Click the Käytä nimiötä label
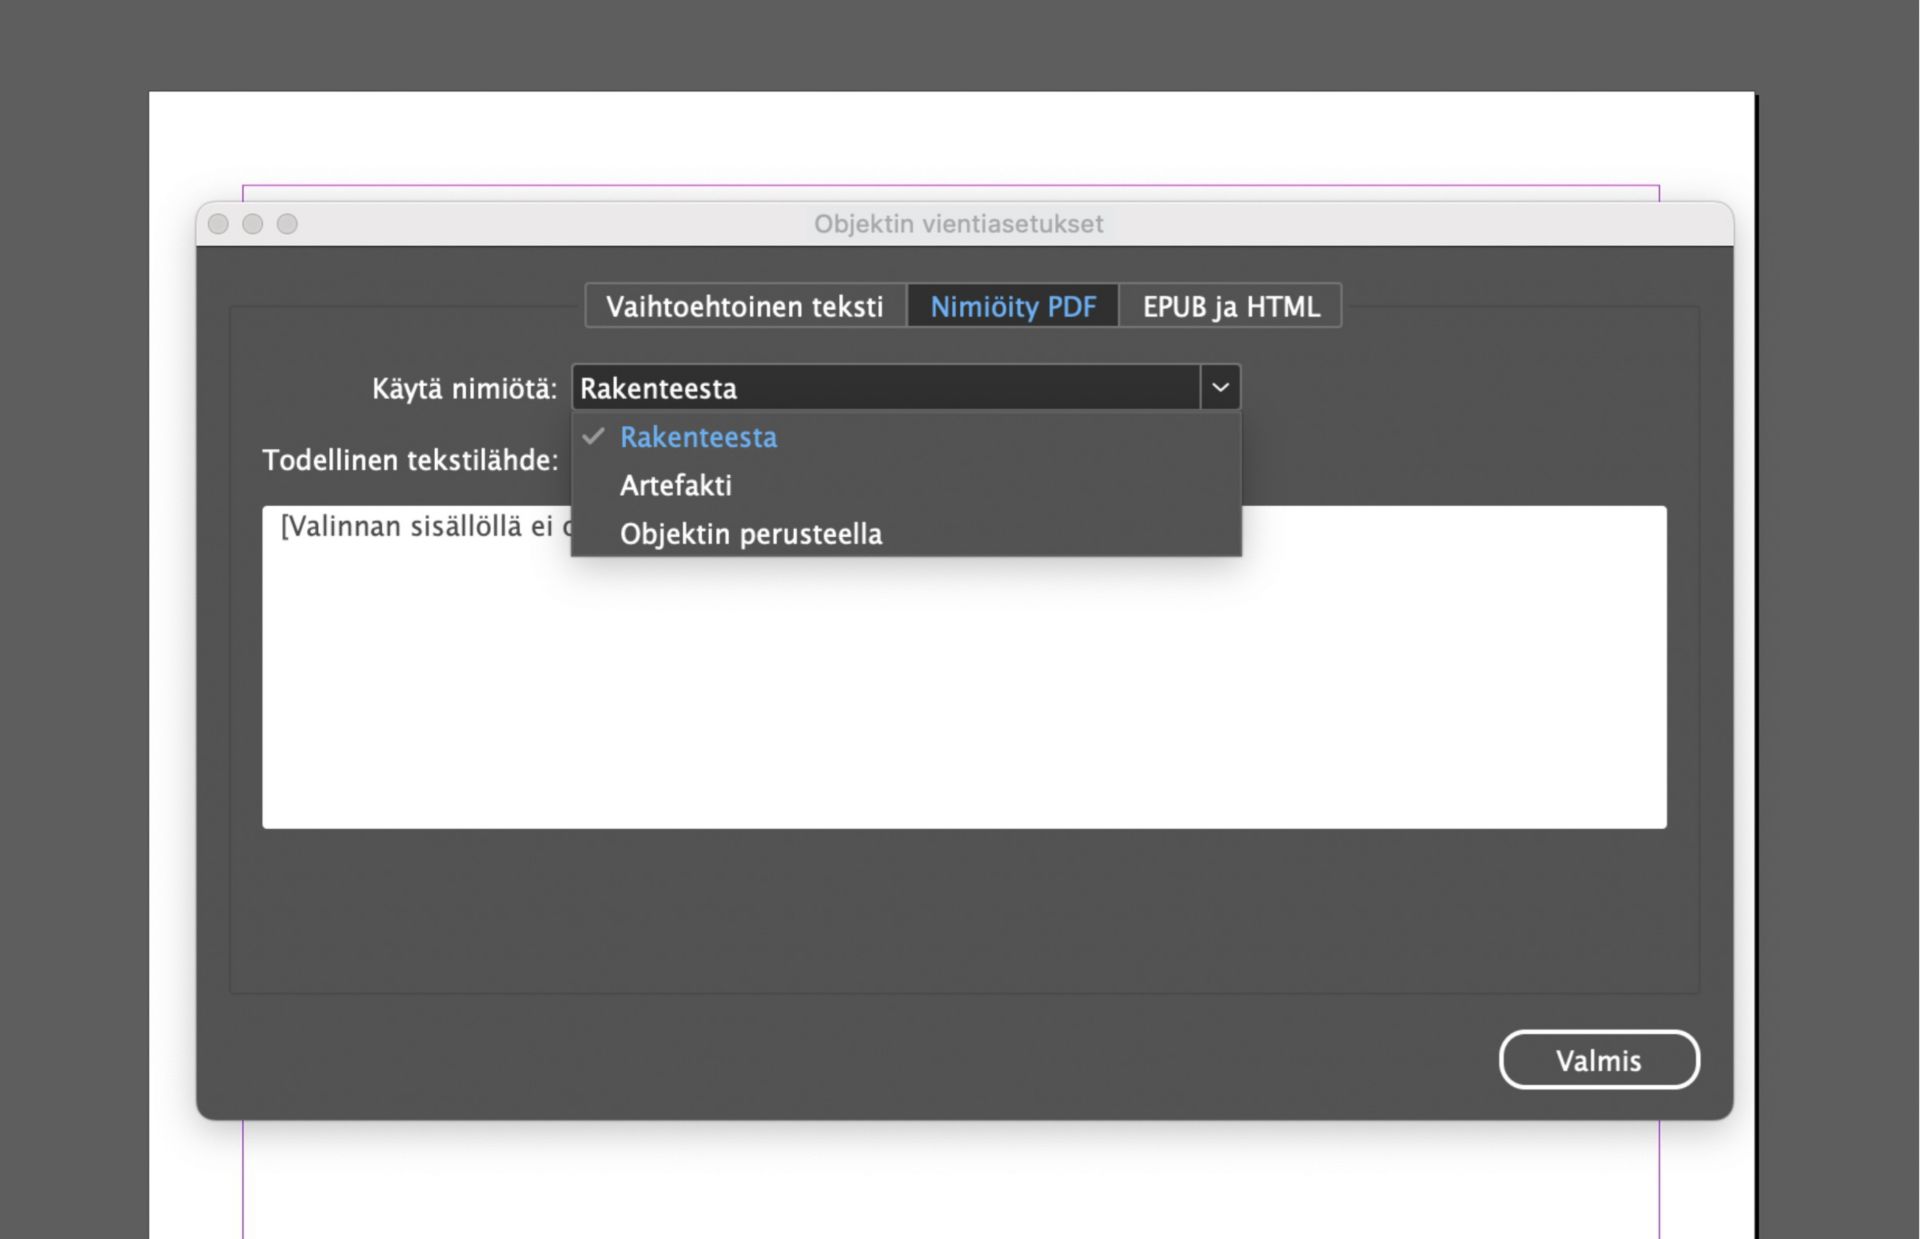Screen dimensions: 1920x1239 pos(464,389)
